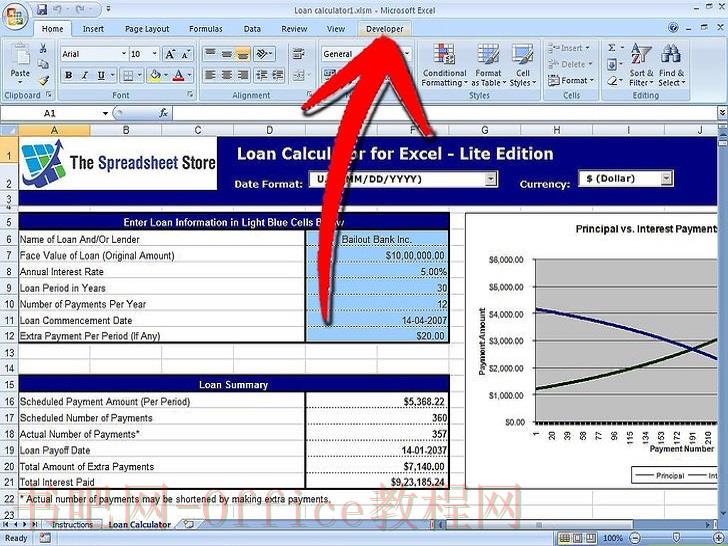Screen dimensions: 728x546
Task: Toggle Underline formatting
Action: coord(101,75)
